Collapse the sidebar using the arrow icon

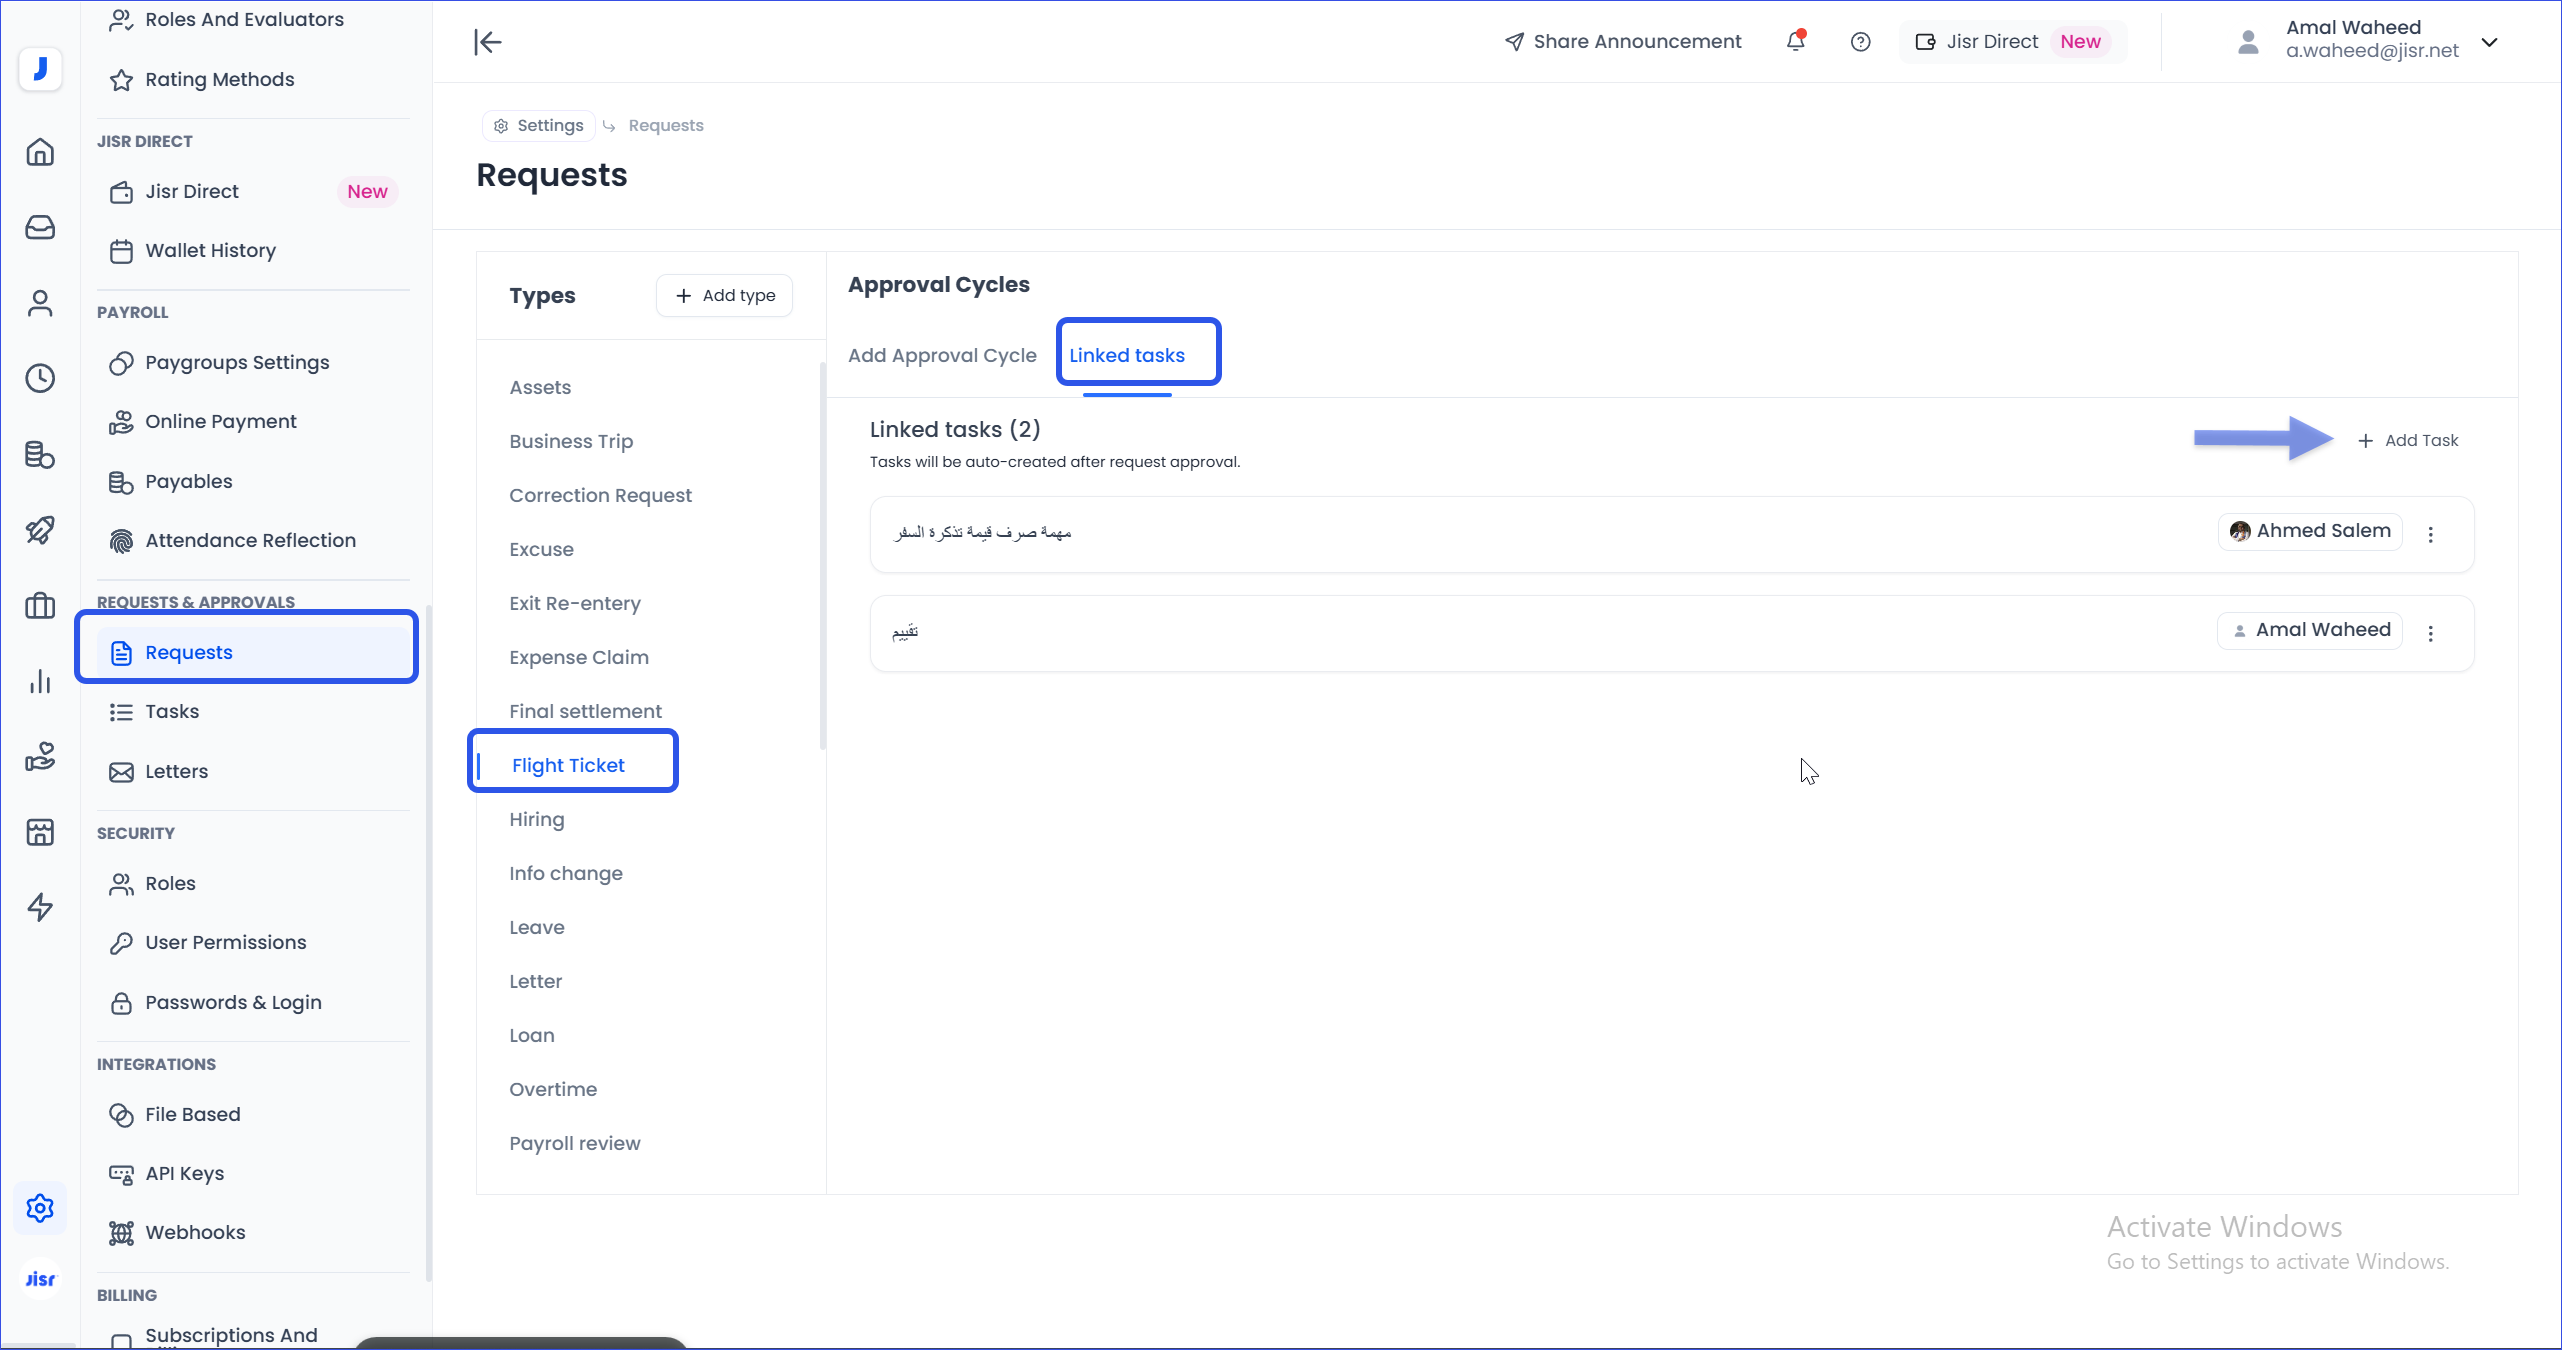point(487,42)
